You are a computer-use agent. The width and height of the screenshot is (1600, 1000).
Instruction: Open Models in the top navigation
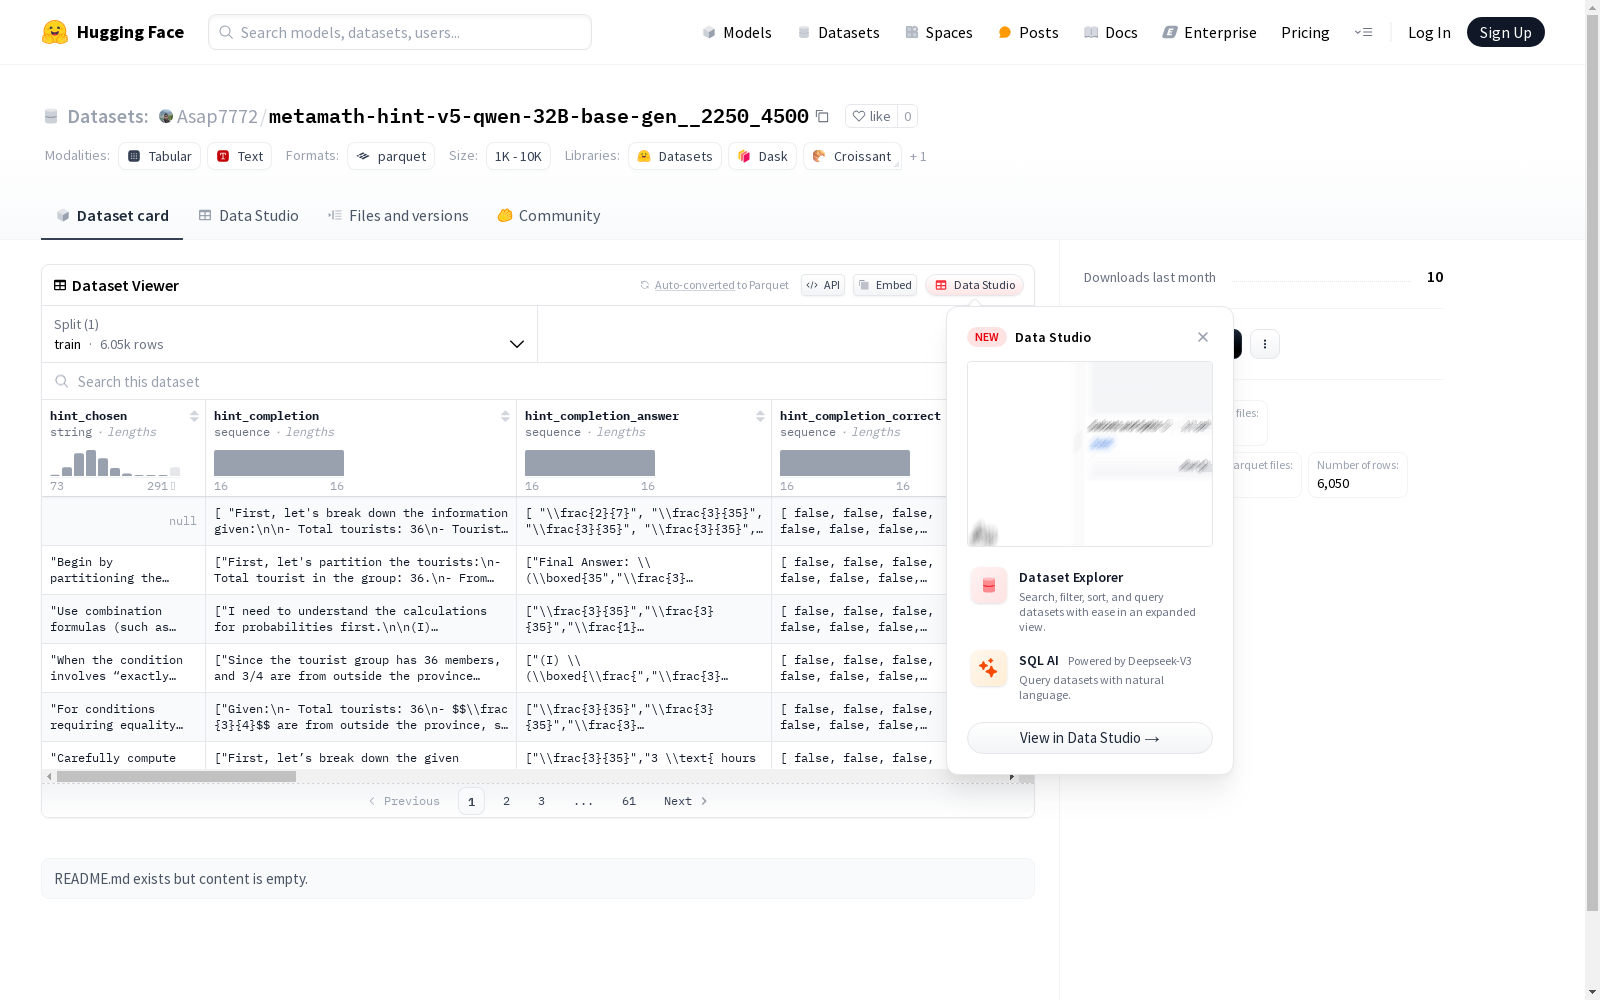pyautogui.click(x=737, y=32)
